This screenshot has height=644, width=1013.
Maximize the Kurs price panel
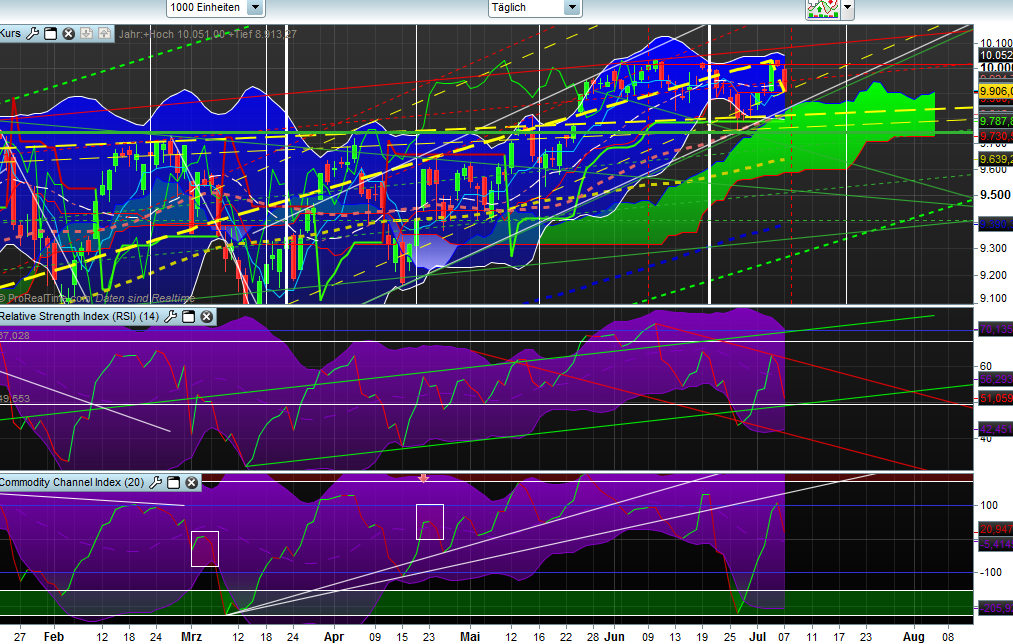click(x=50, y=34)
